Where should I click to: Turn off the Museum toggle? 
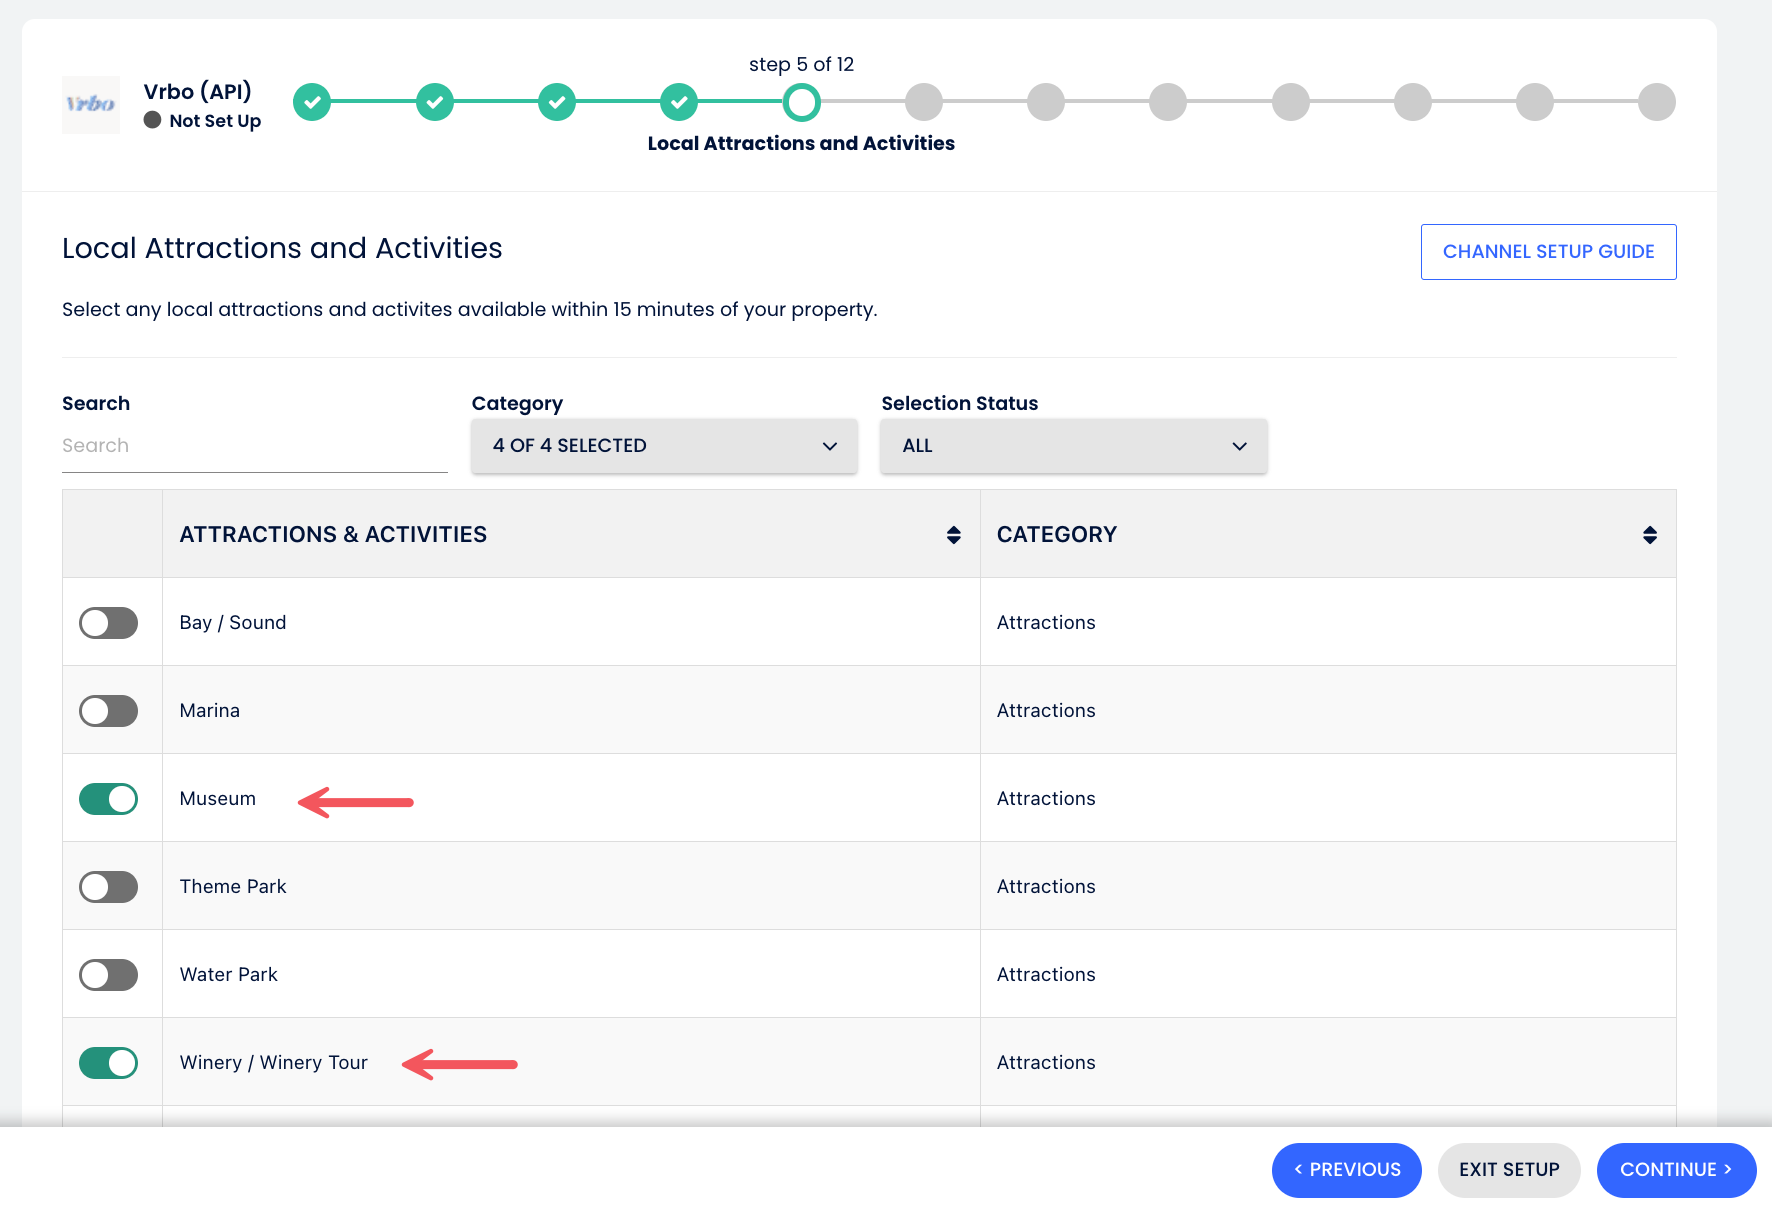pos(108,799)
